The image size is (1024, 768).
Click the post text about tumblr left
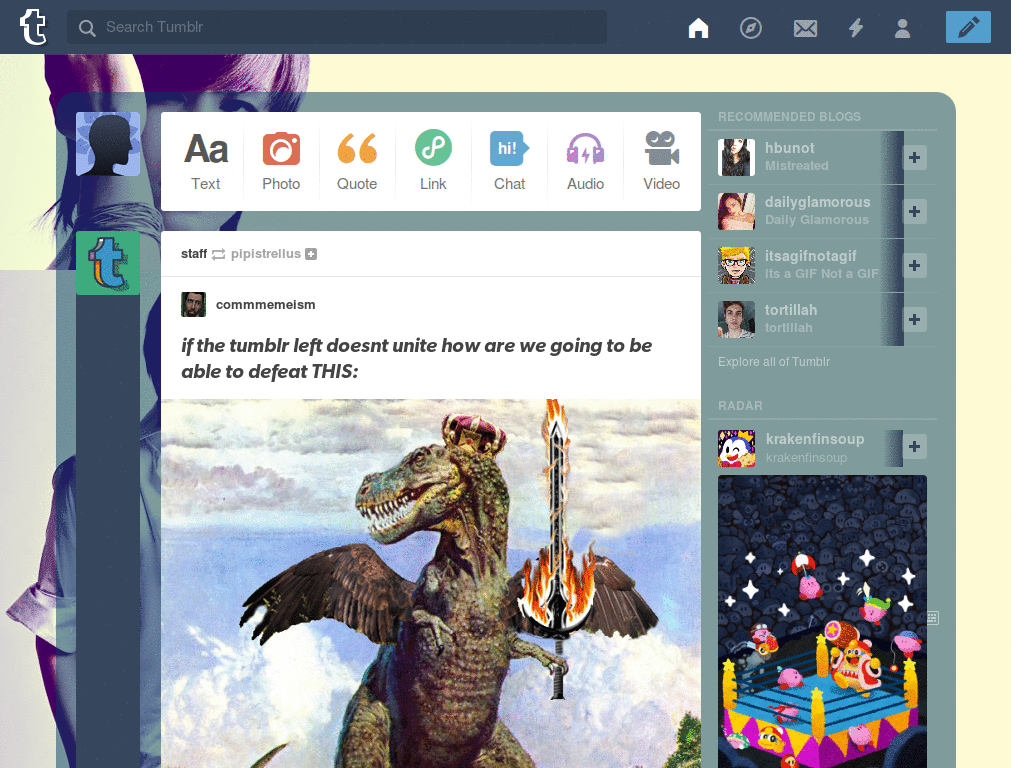[417, 358]
